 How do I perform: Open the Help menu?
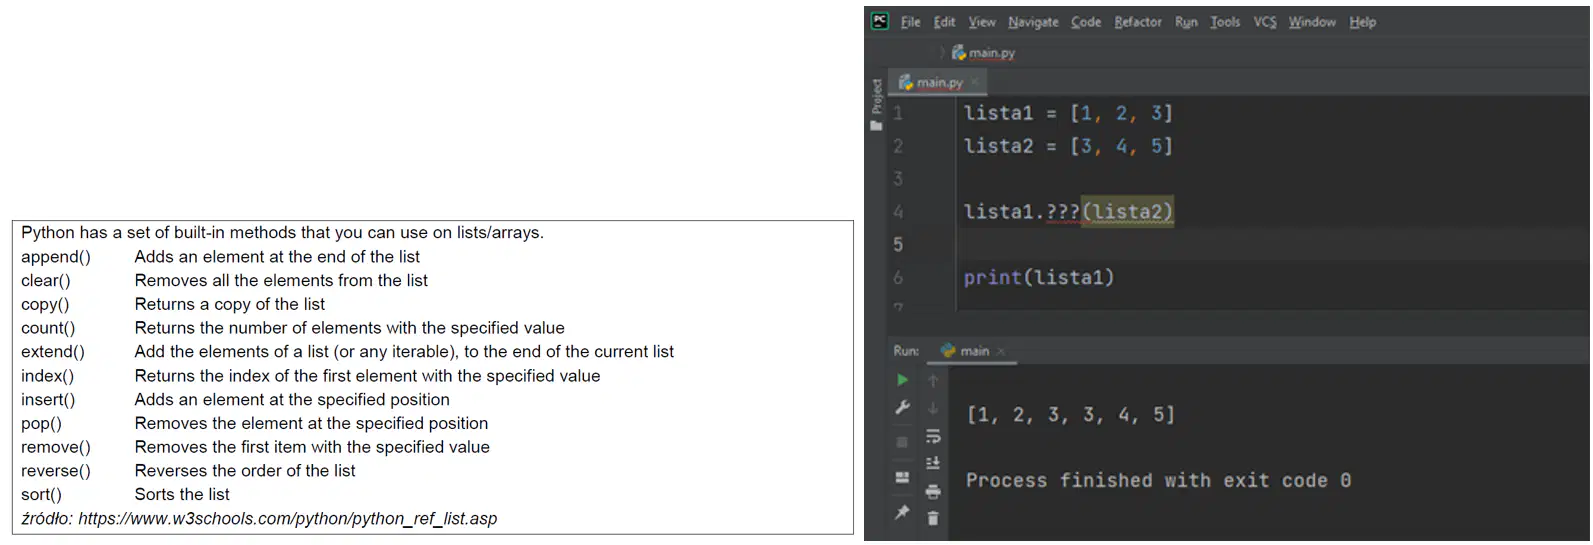[x=1362, y=22]
